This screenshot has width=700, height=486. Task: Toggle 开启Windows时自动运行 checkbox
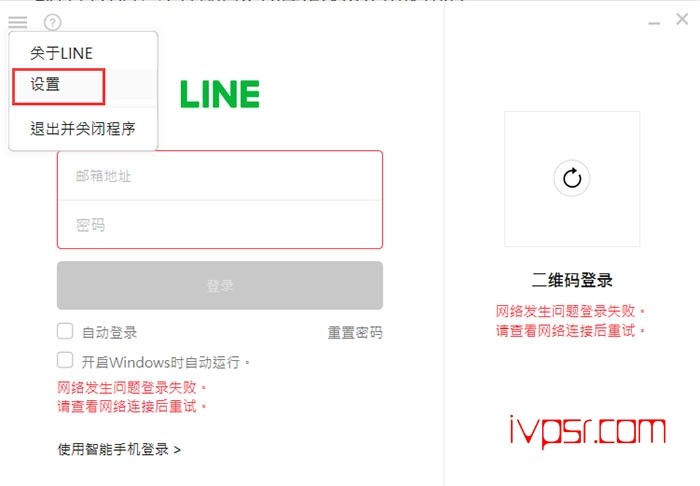[65, 360]
